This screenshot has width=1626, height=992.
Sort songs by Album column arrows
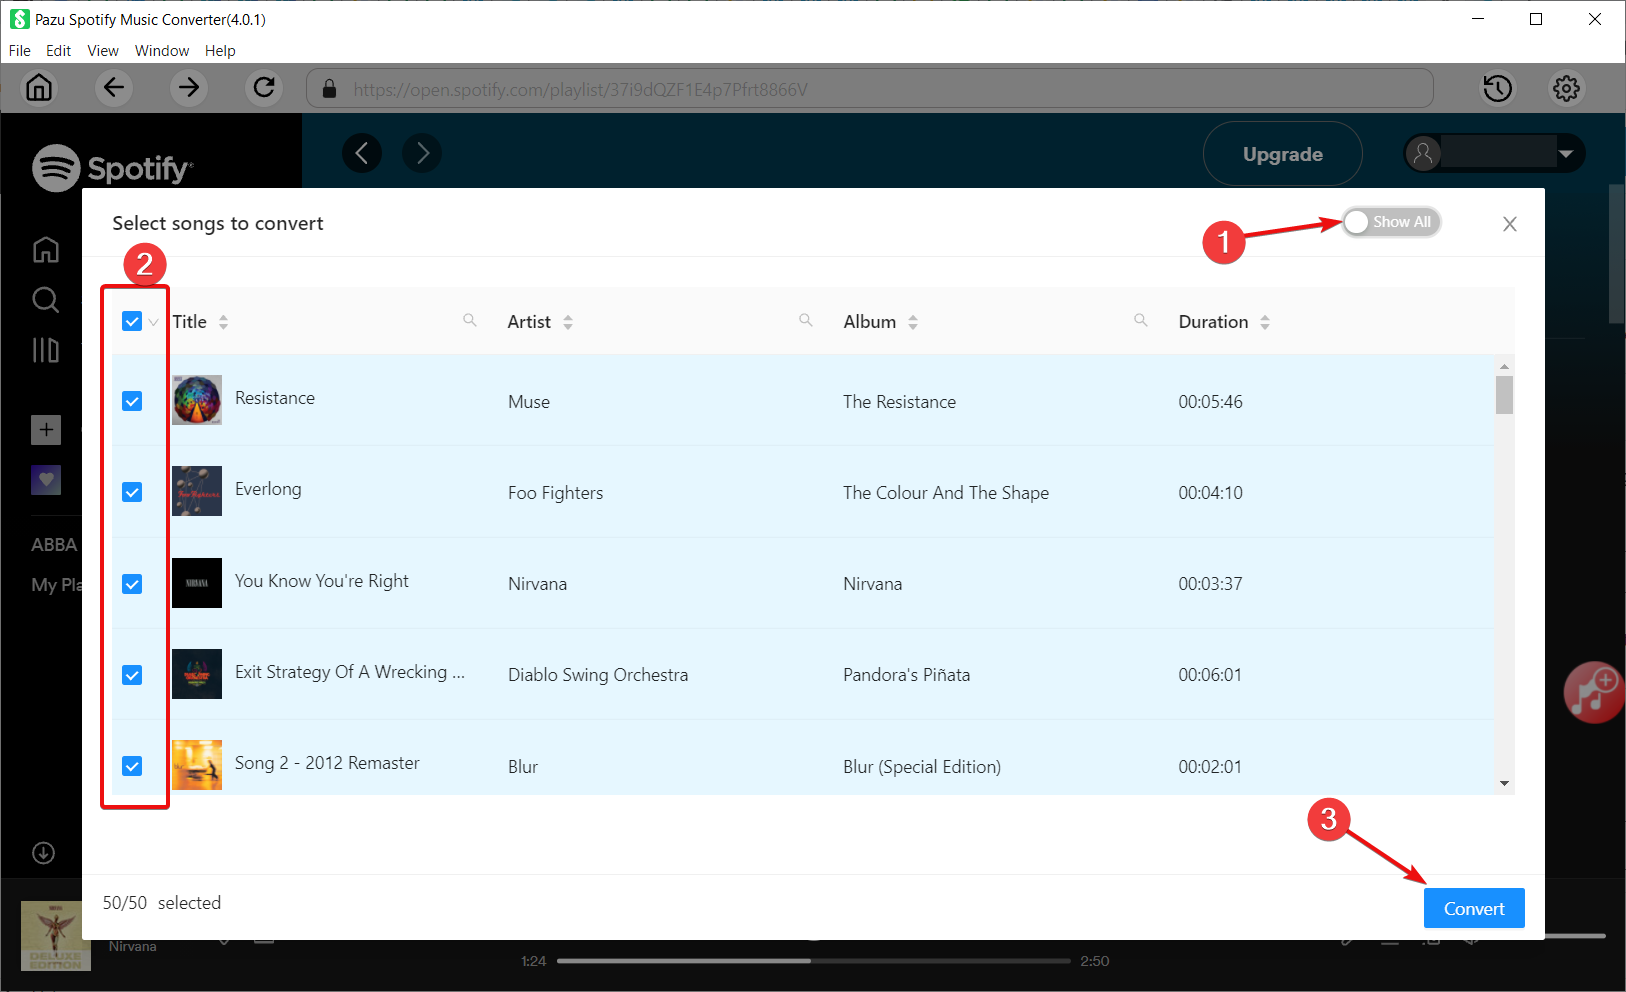913,322
